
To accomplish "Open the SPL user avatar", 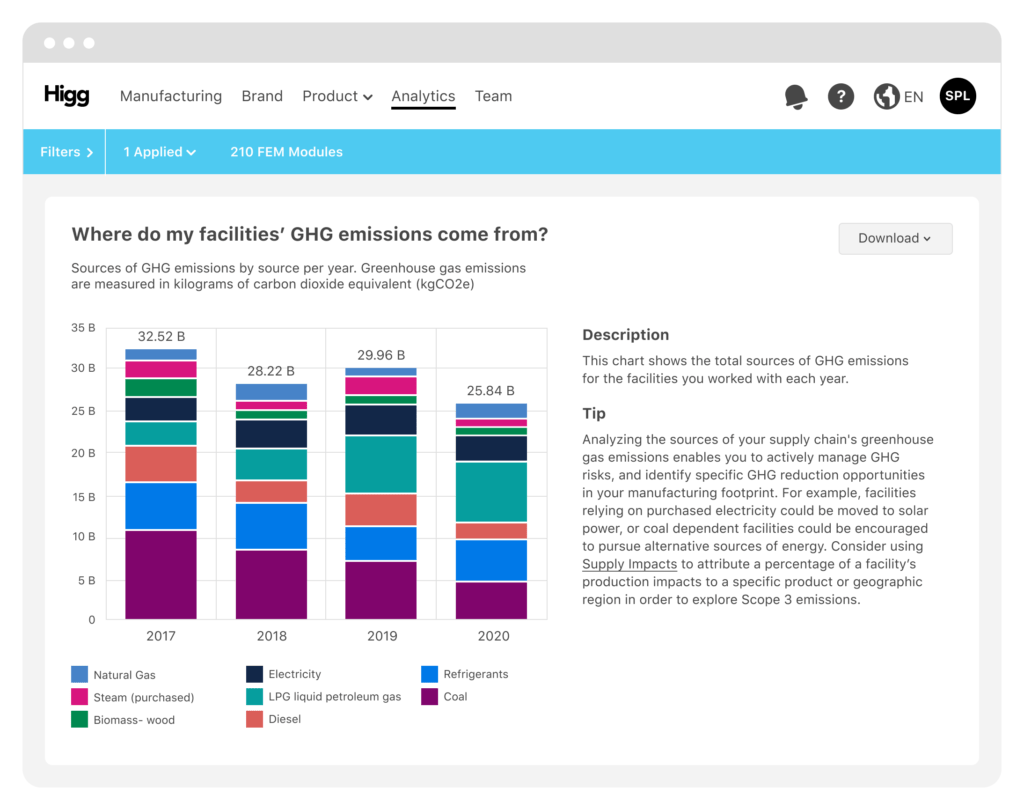I will click(957, 96).
